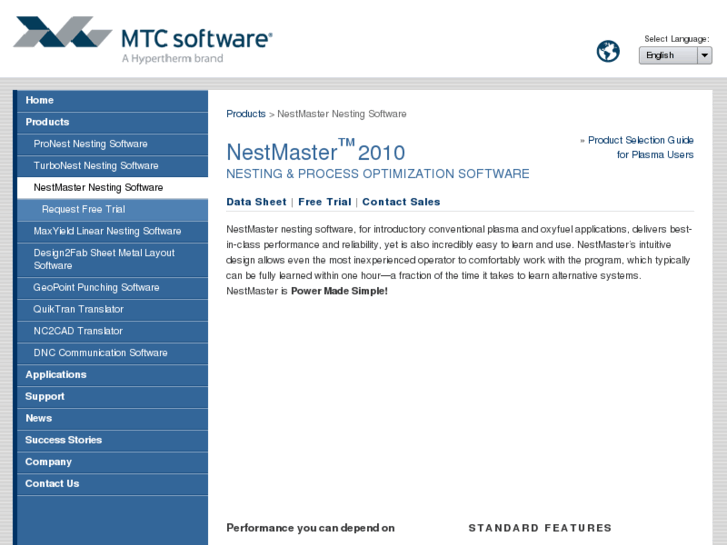Click the globe language icon
Image resolution: width=727 pixels, height=545 pixels.
tap(608, 51)
